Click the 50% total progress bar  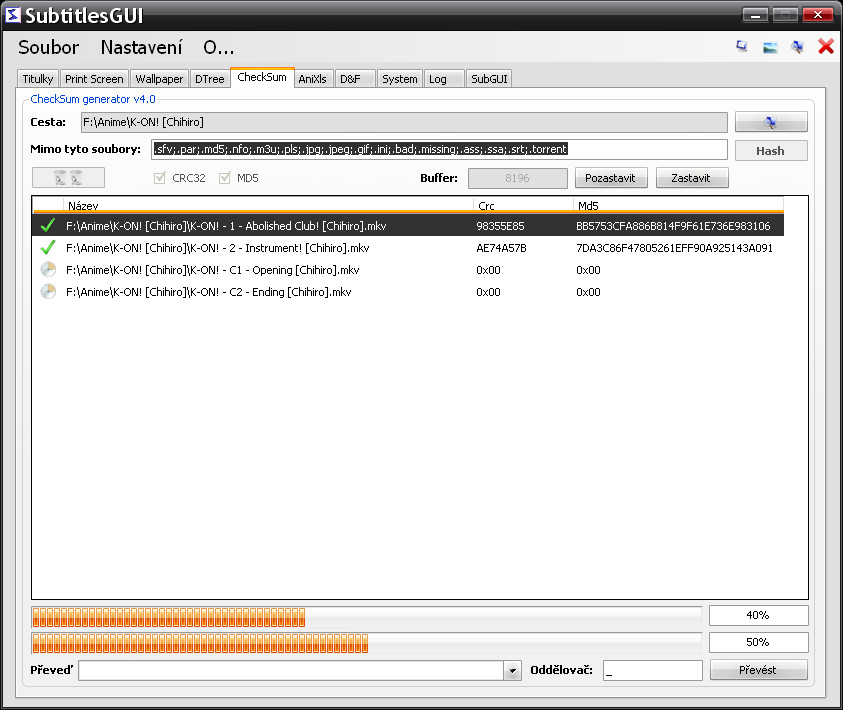click(x=367, y=643)
